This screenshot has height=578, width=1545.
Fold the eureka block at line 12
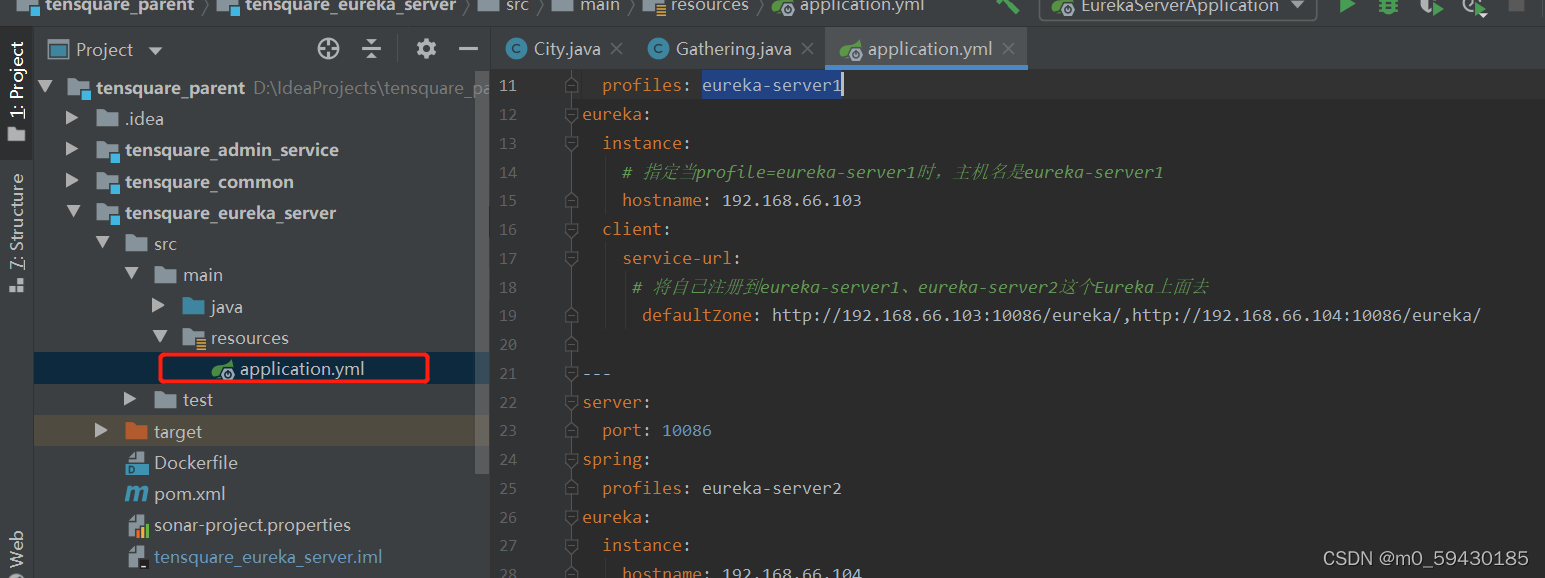click(x=572, y=115)
